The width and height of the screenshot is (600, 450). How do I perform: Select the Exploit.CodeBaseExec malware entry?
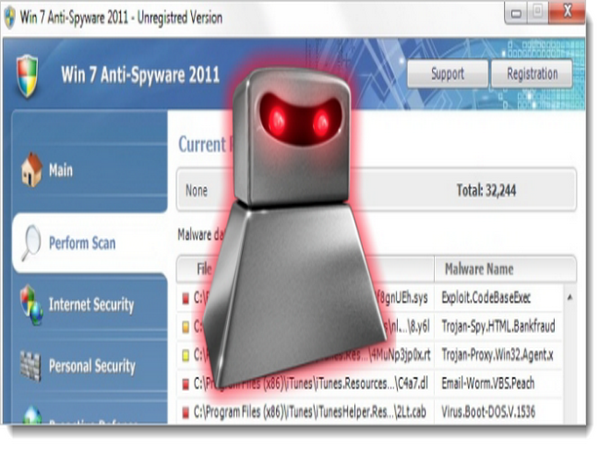click(x=486, y=297)
